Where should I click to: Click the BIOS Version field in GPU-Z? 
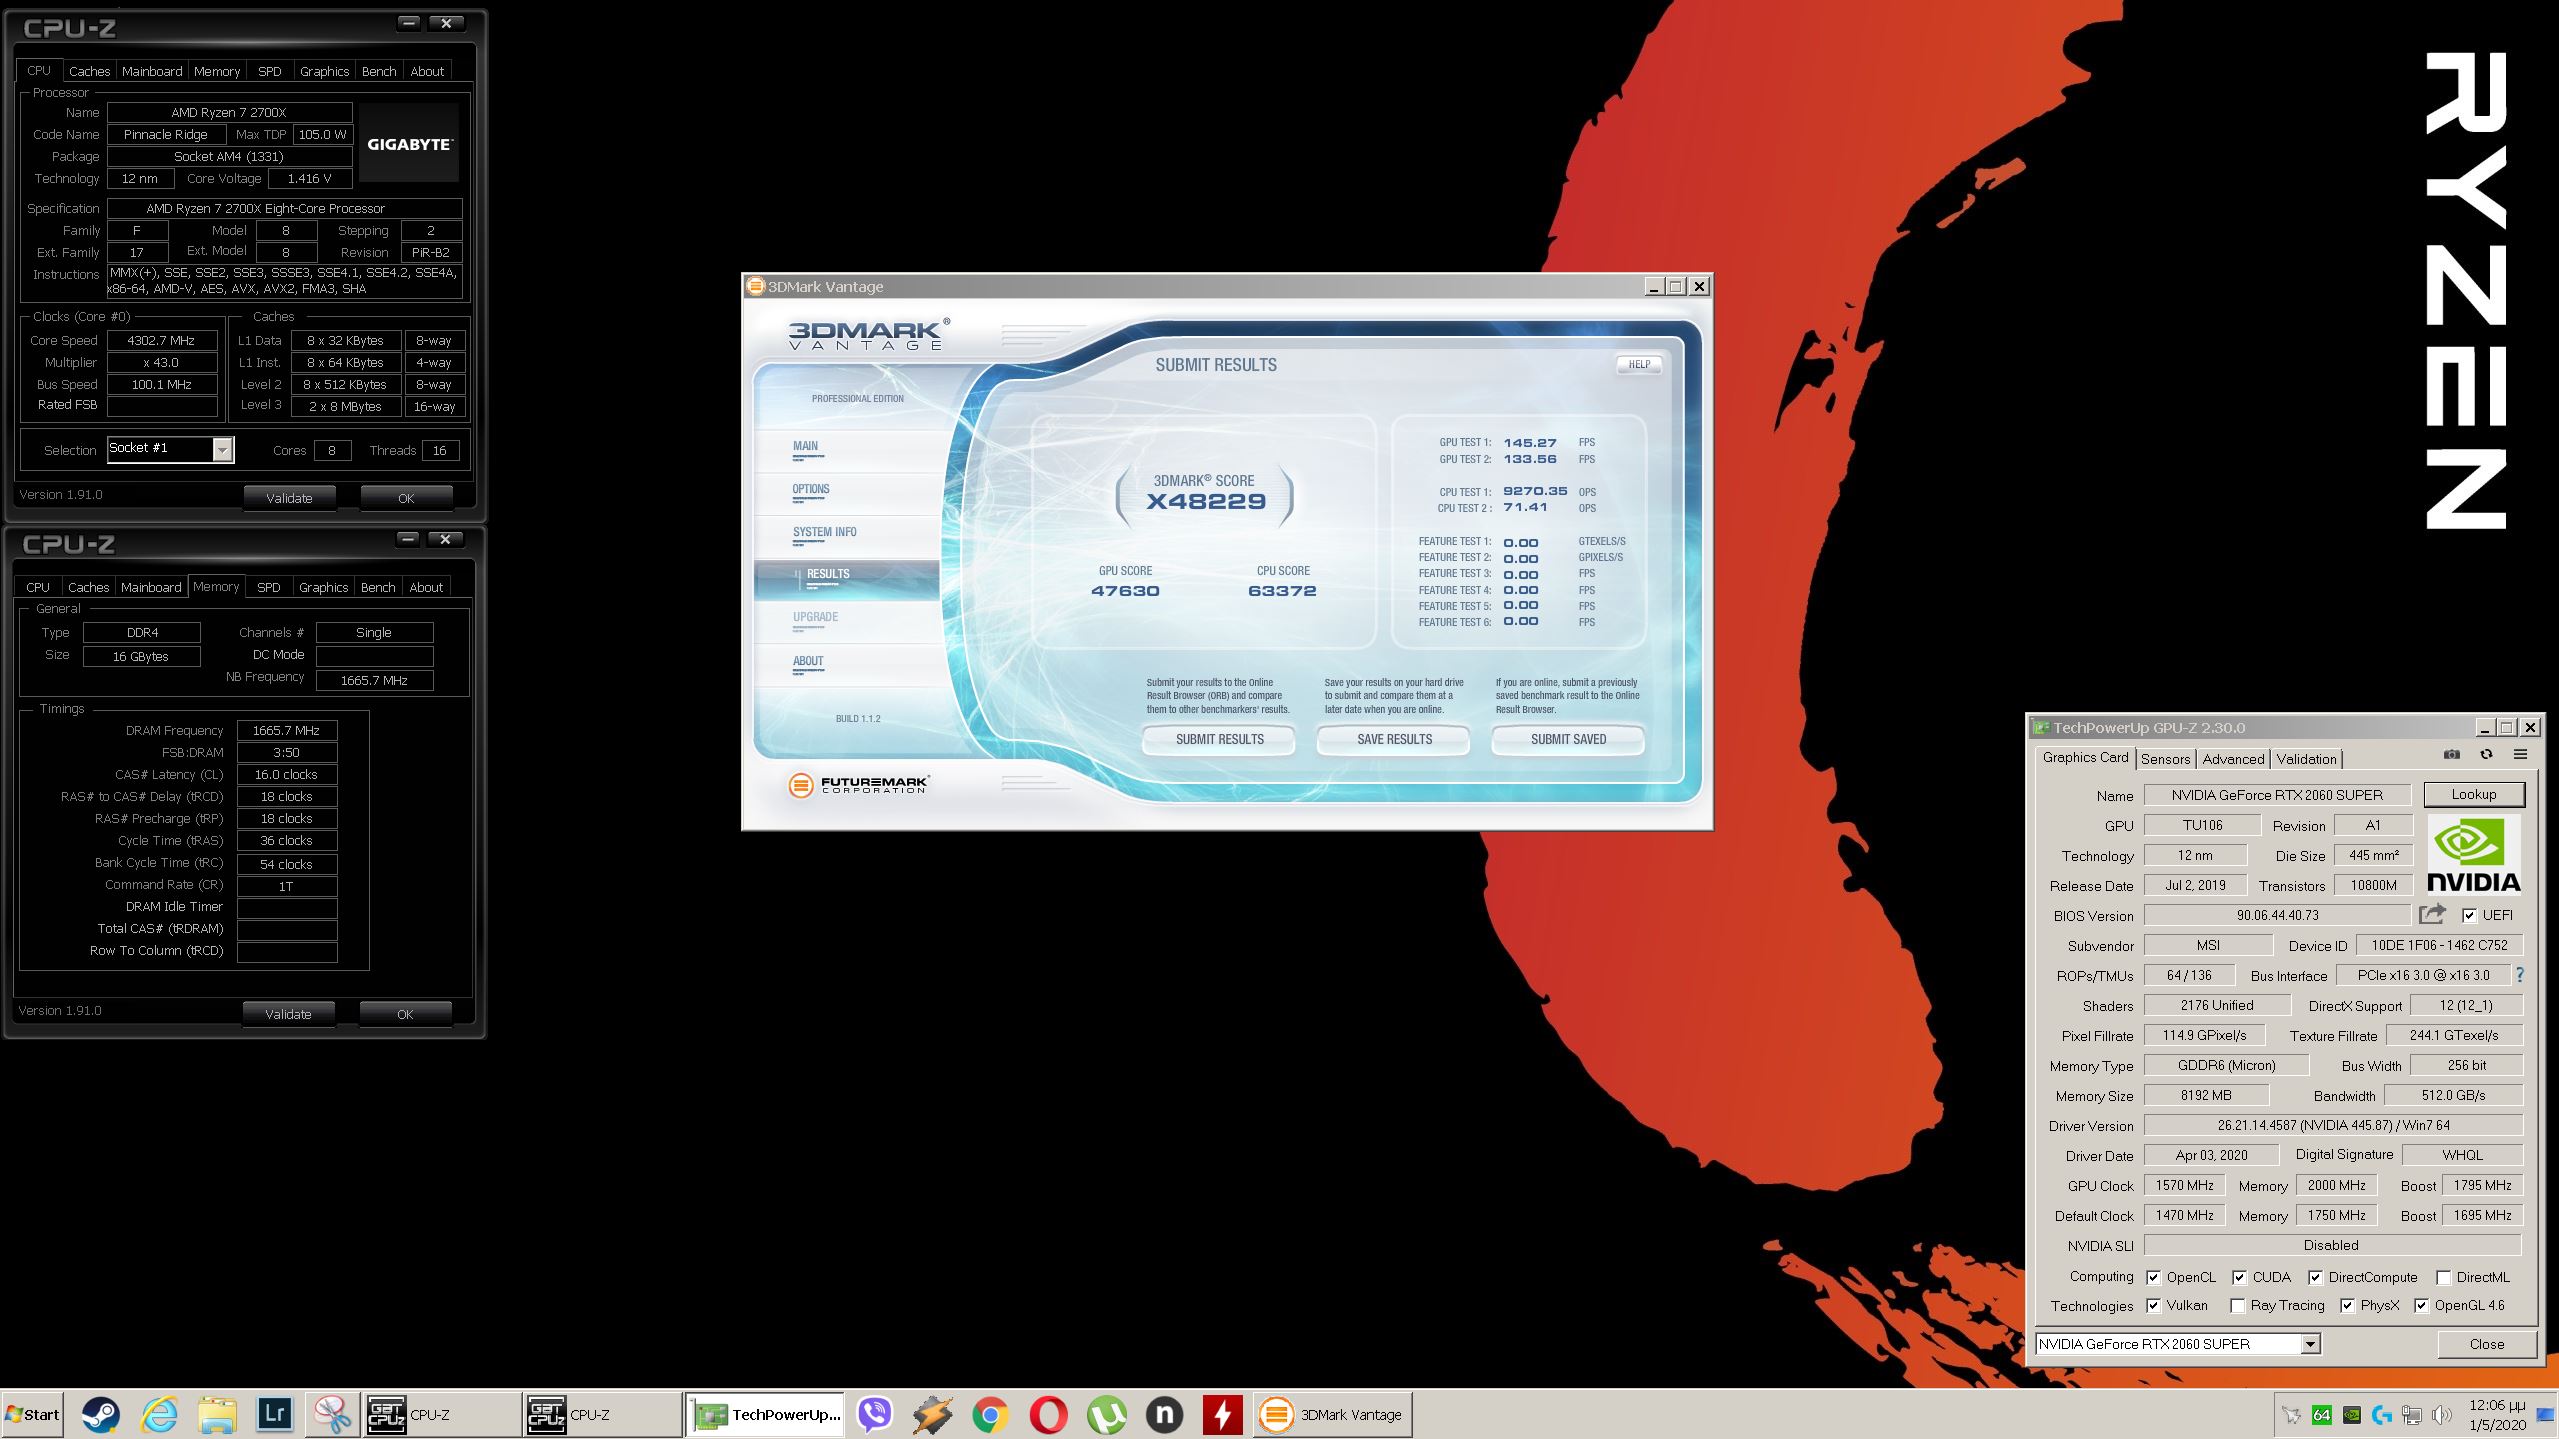[2277, 915]
